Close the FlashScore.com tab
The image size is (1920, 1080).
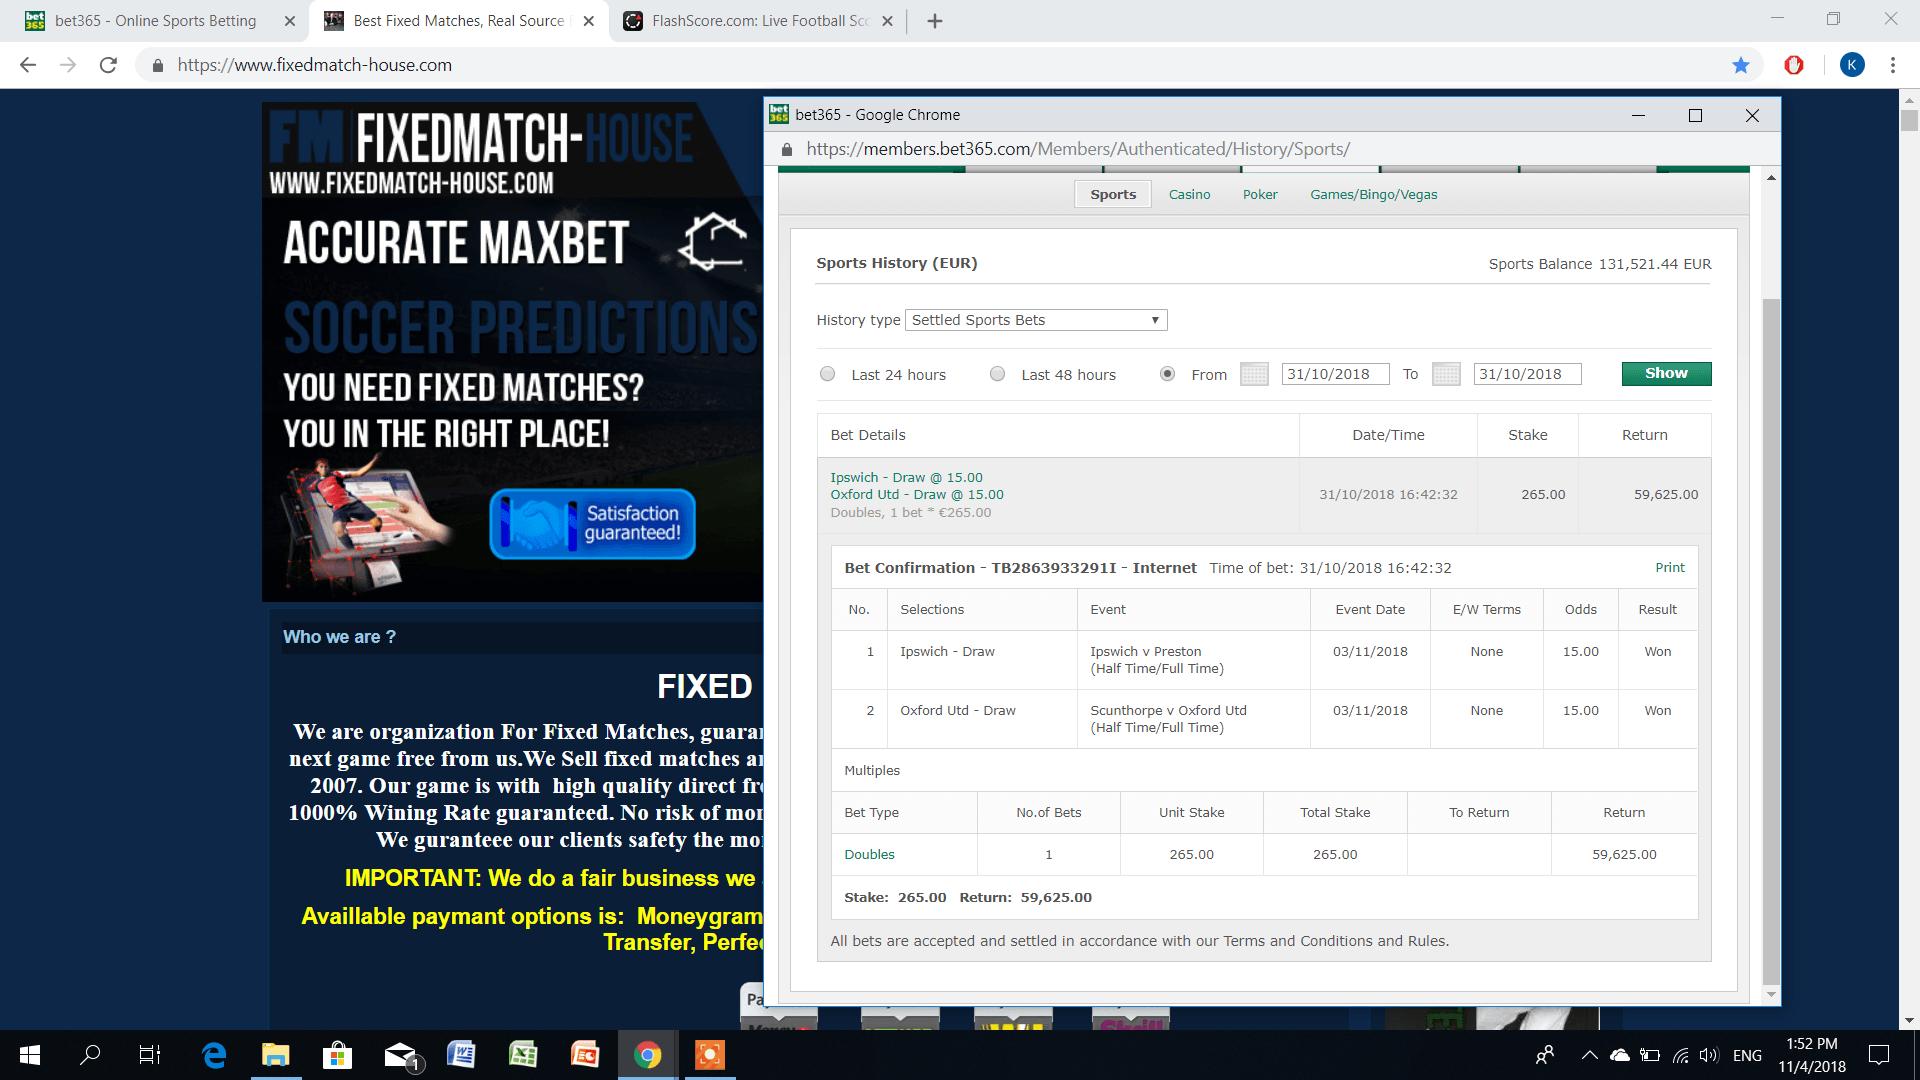pos(887,21)
